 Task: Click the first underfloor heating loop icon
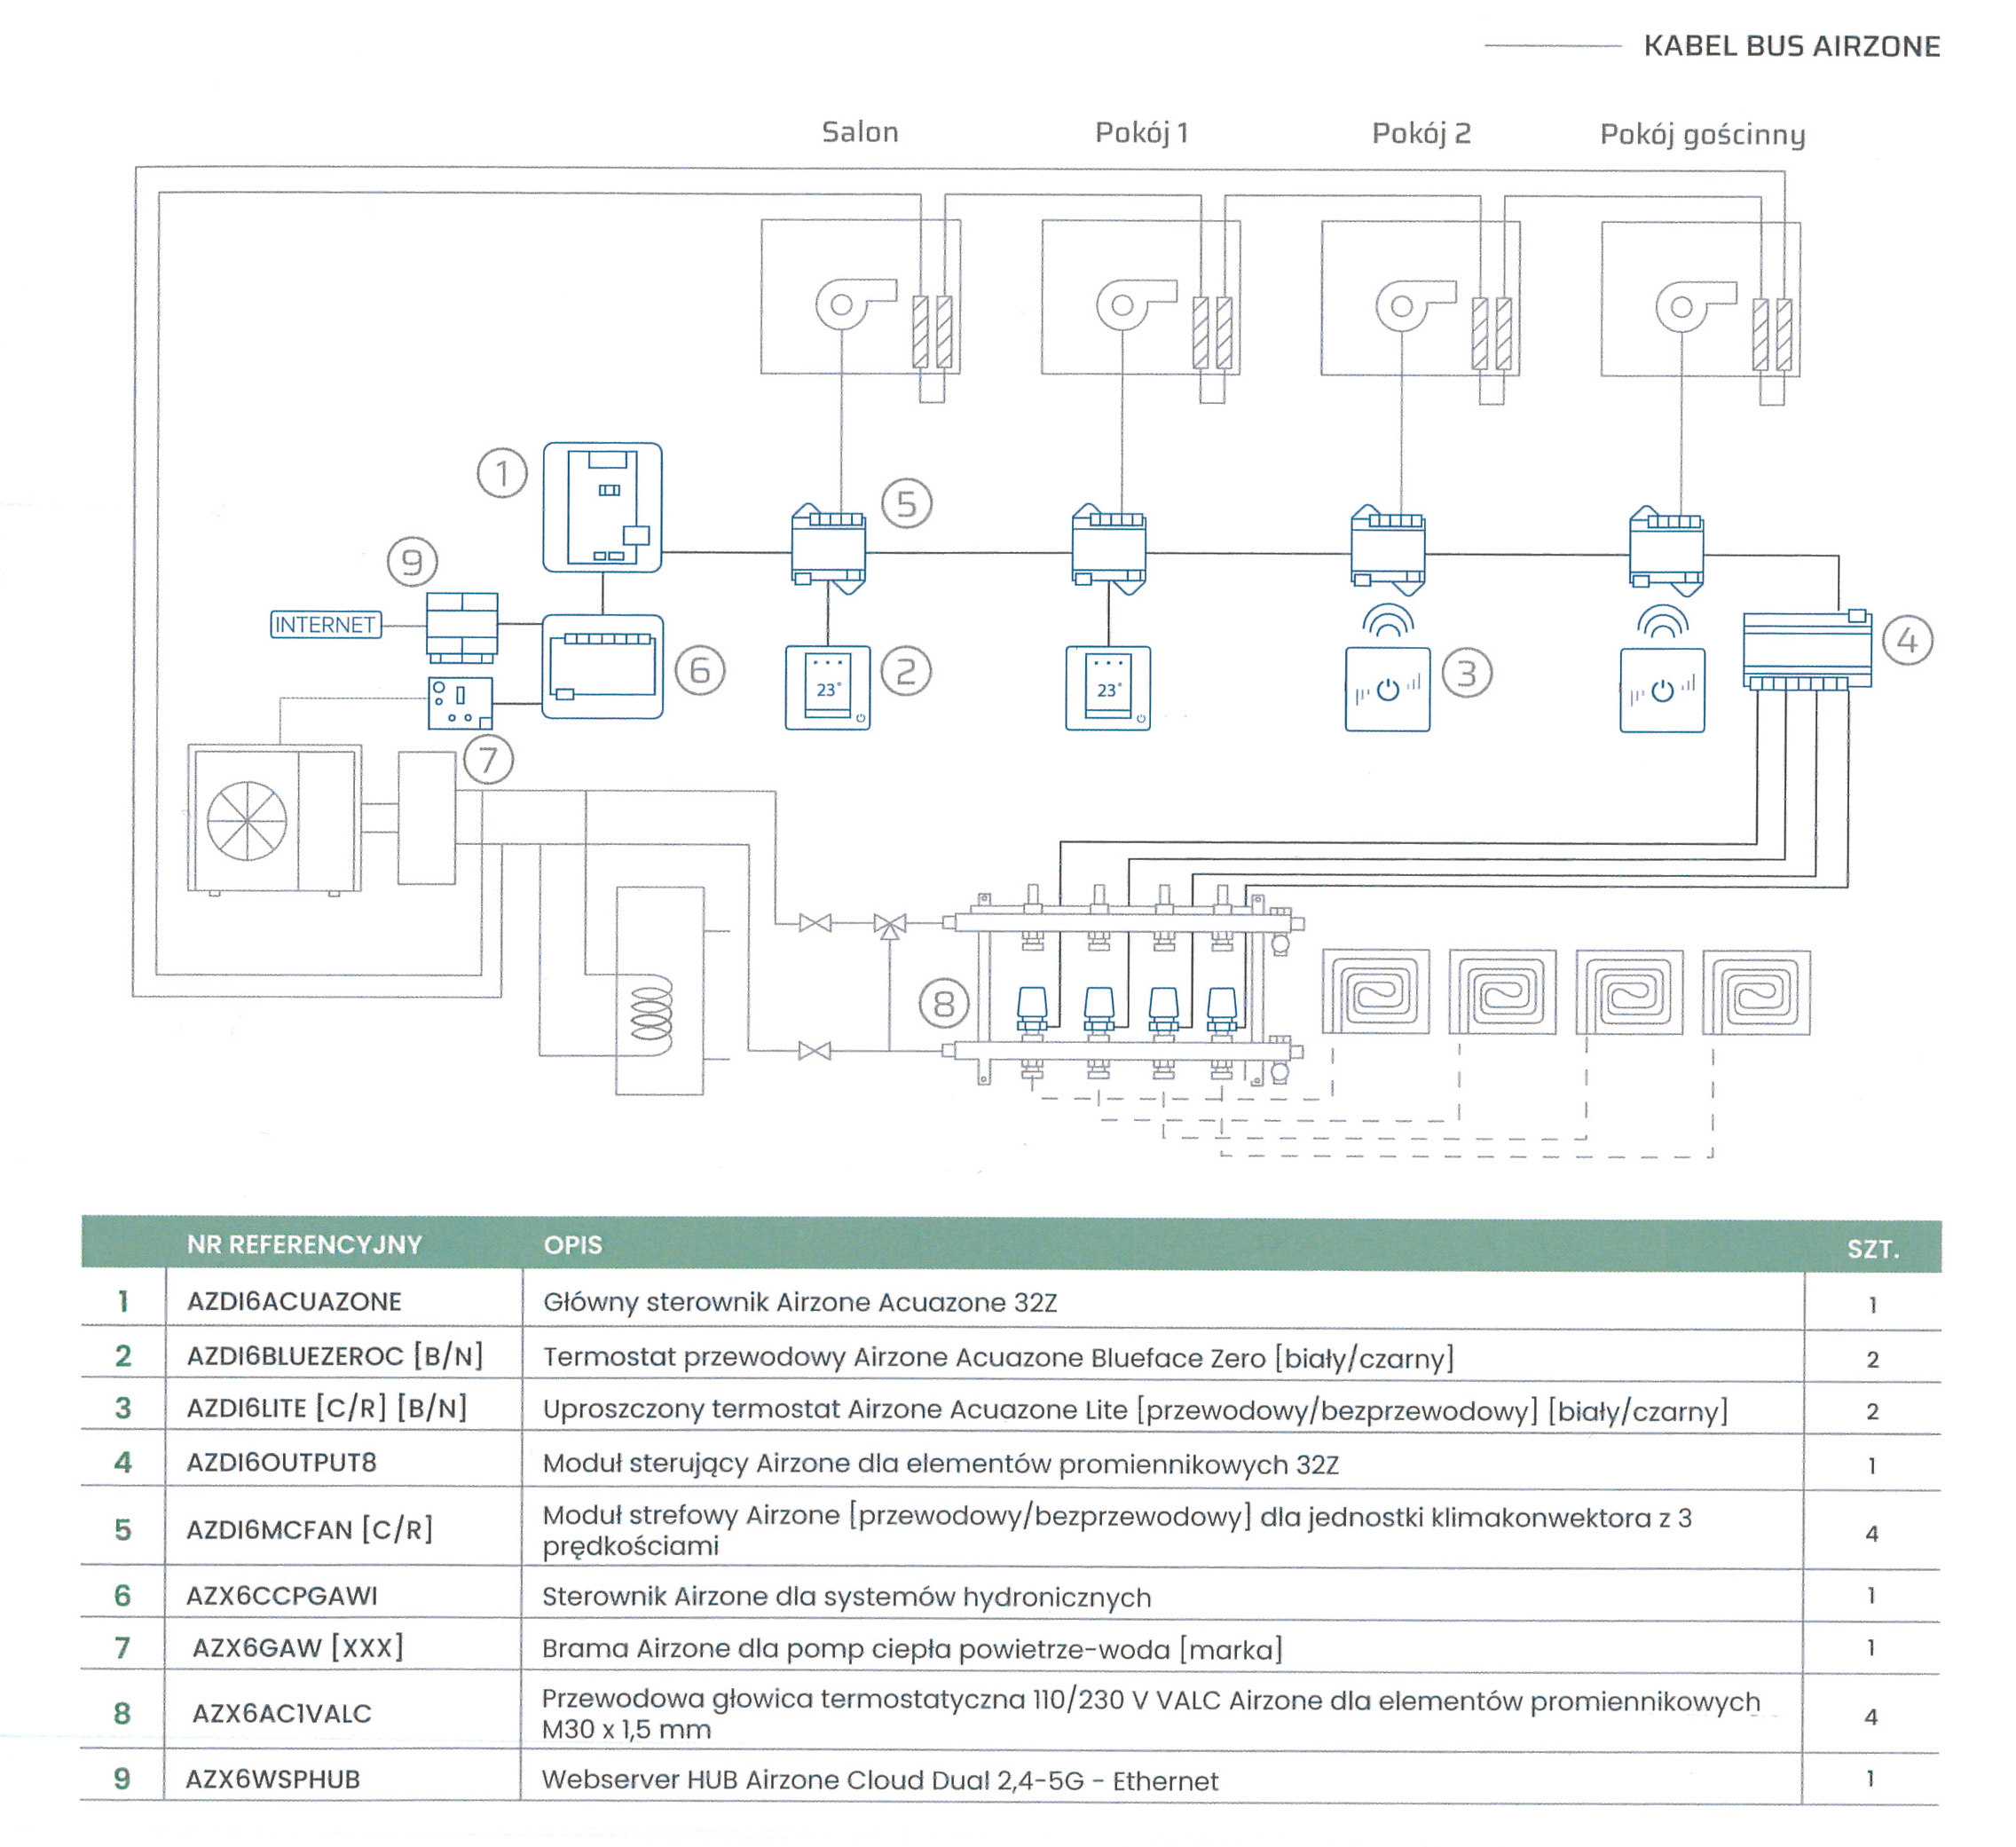tap(1376, 992)
